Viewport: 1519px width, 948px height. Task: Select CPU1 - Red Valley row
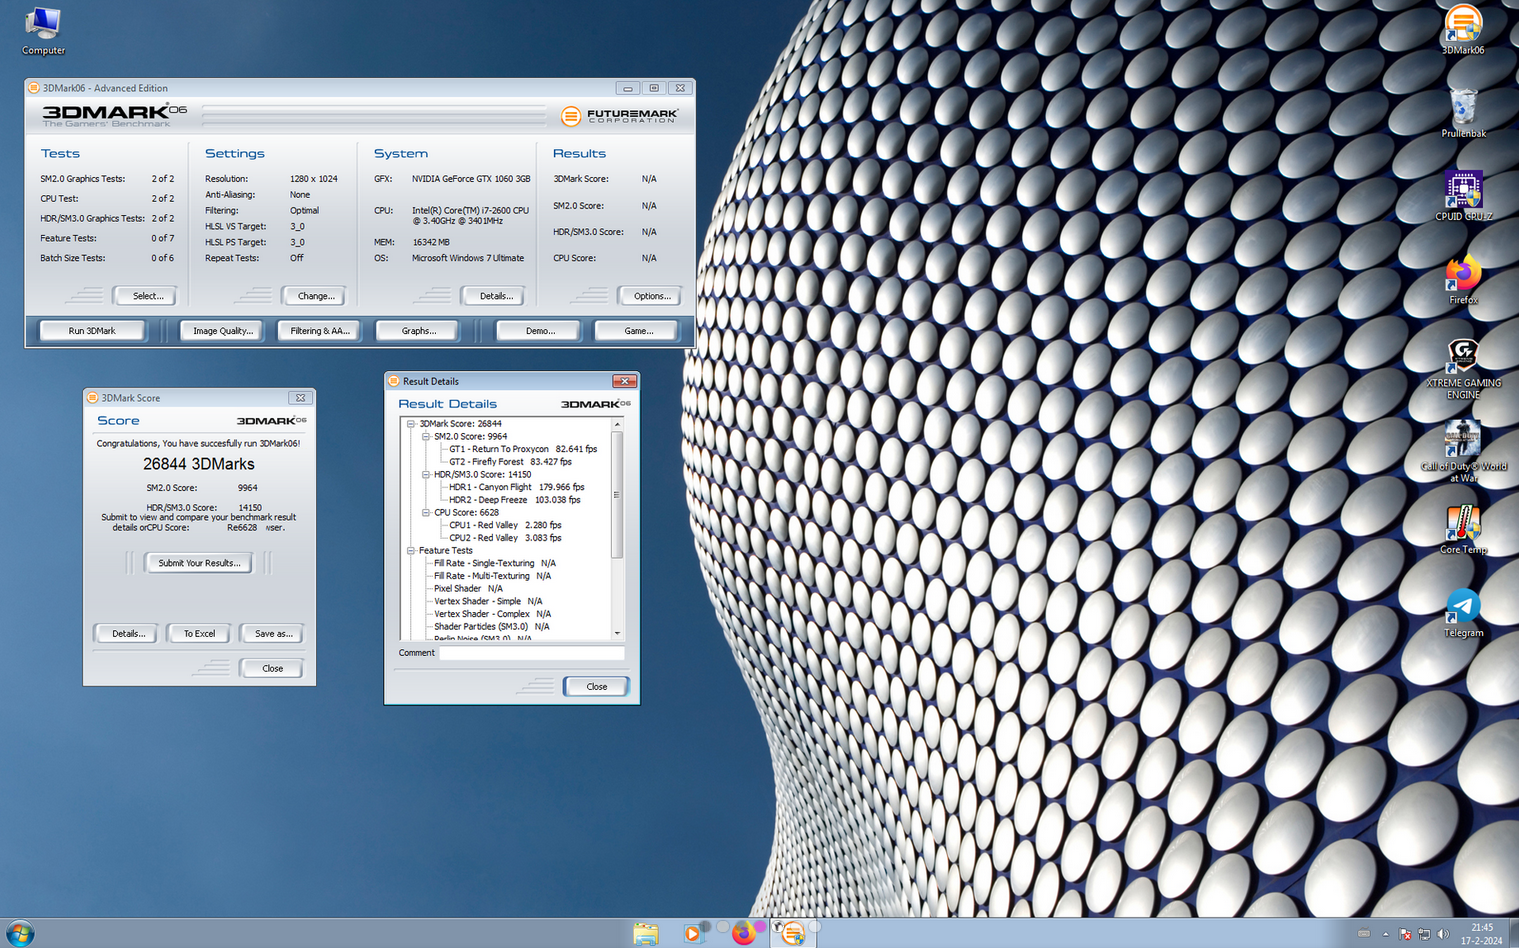point(505,525)
